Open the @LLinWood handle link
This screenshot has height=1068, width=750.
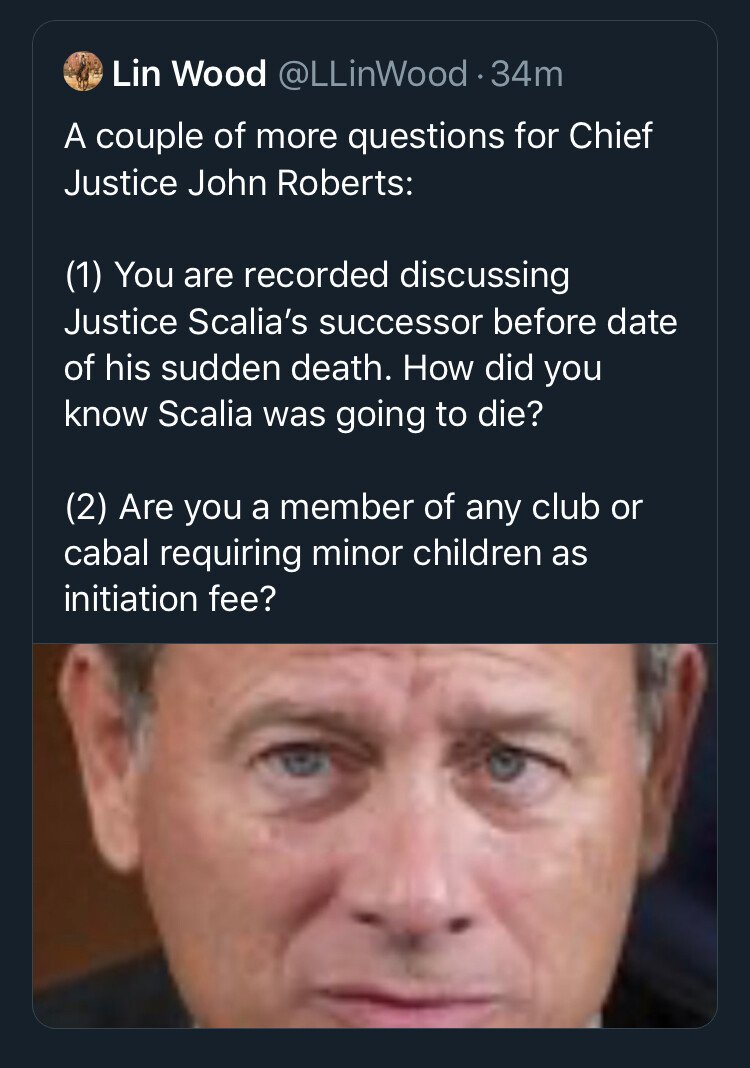point(365,73)
